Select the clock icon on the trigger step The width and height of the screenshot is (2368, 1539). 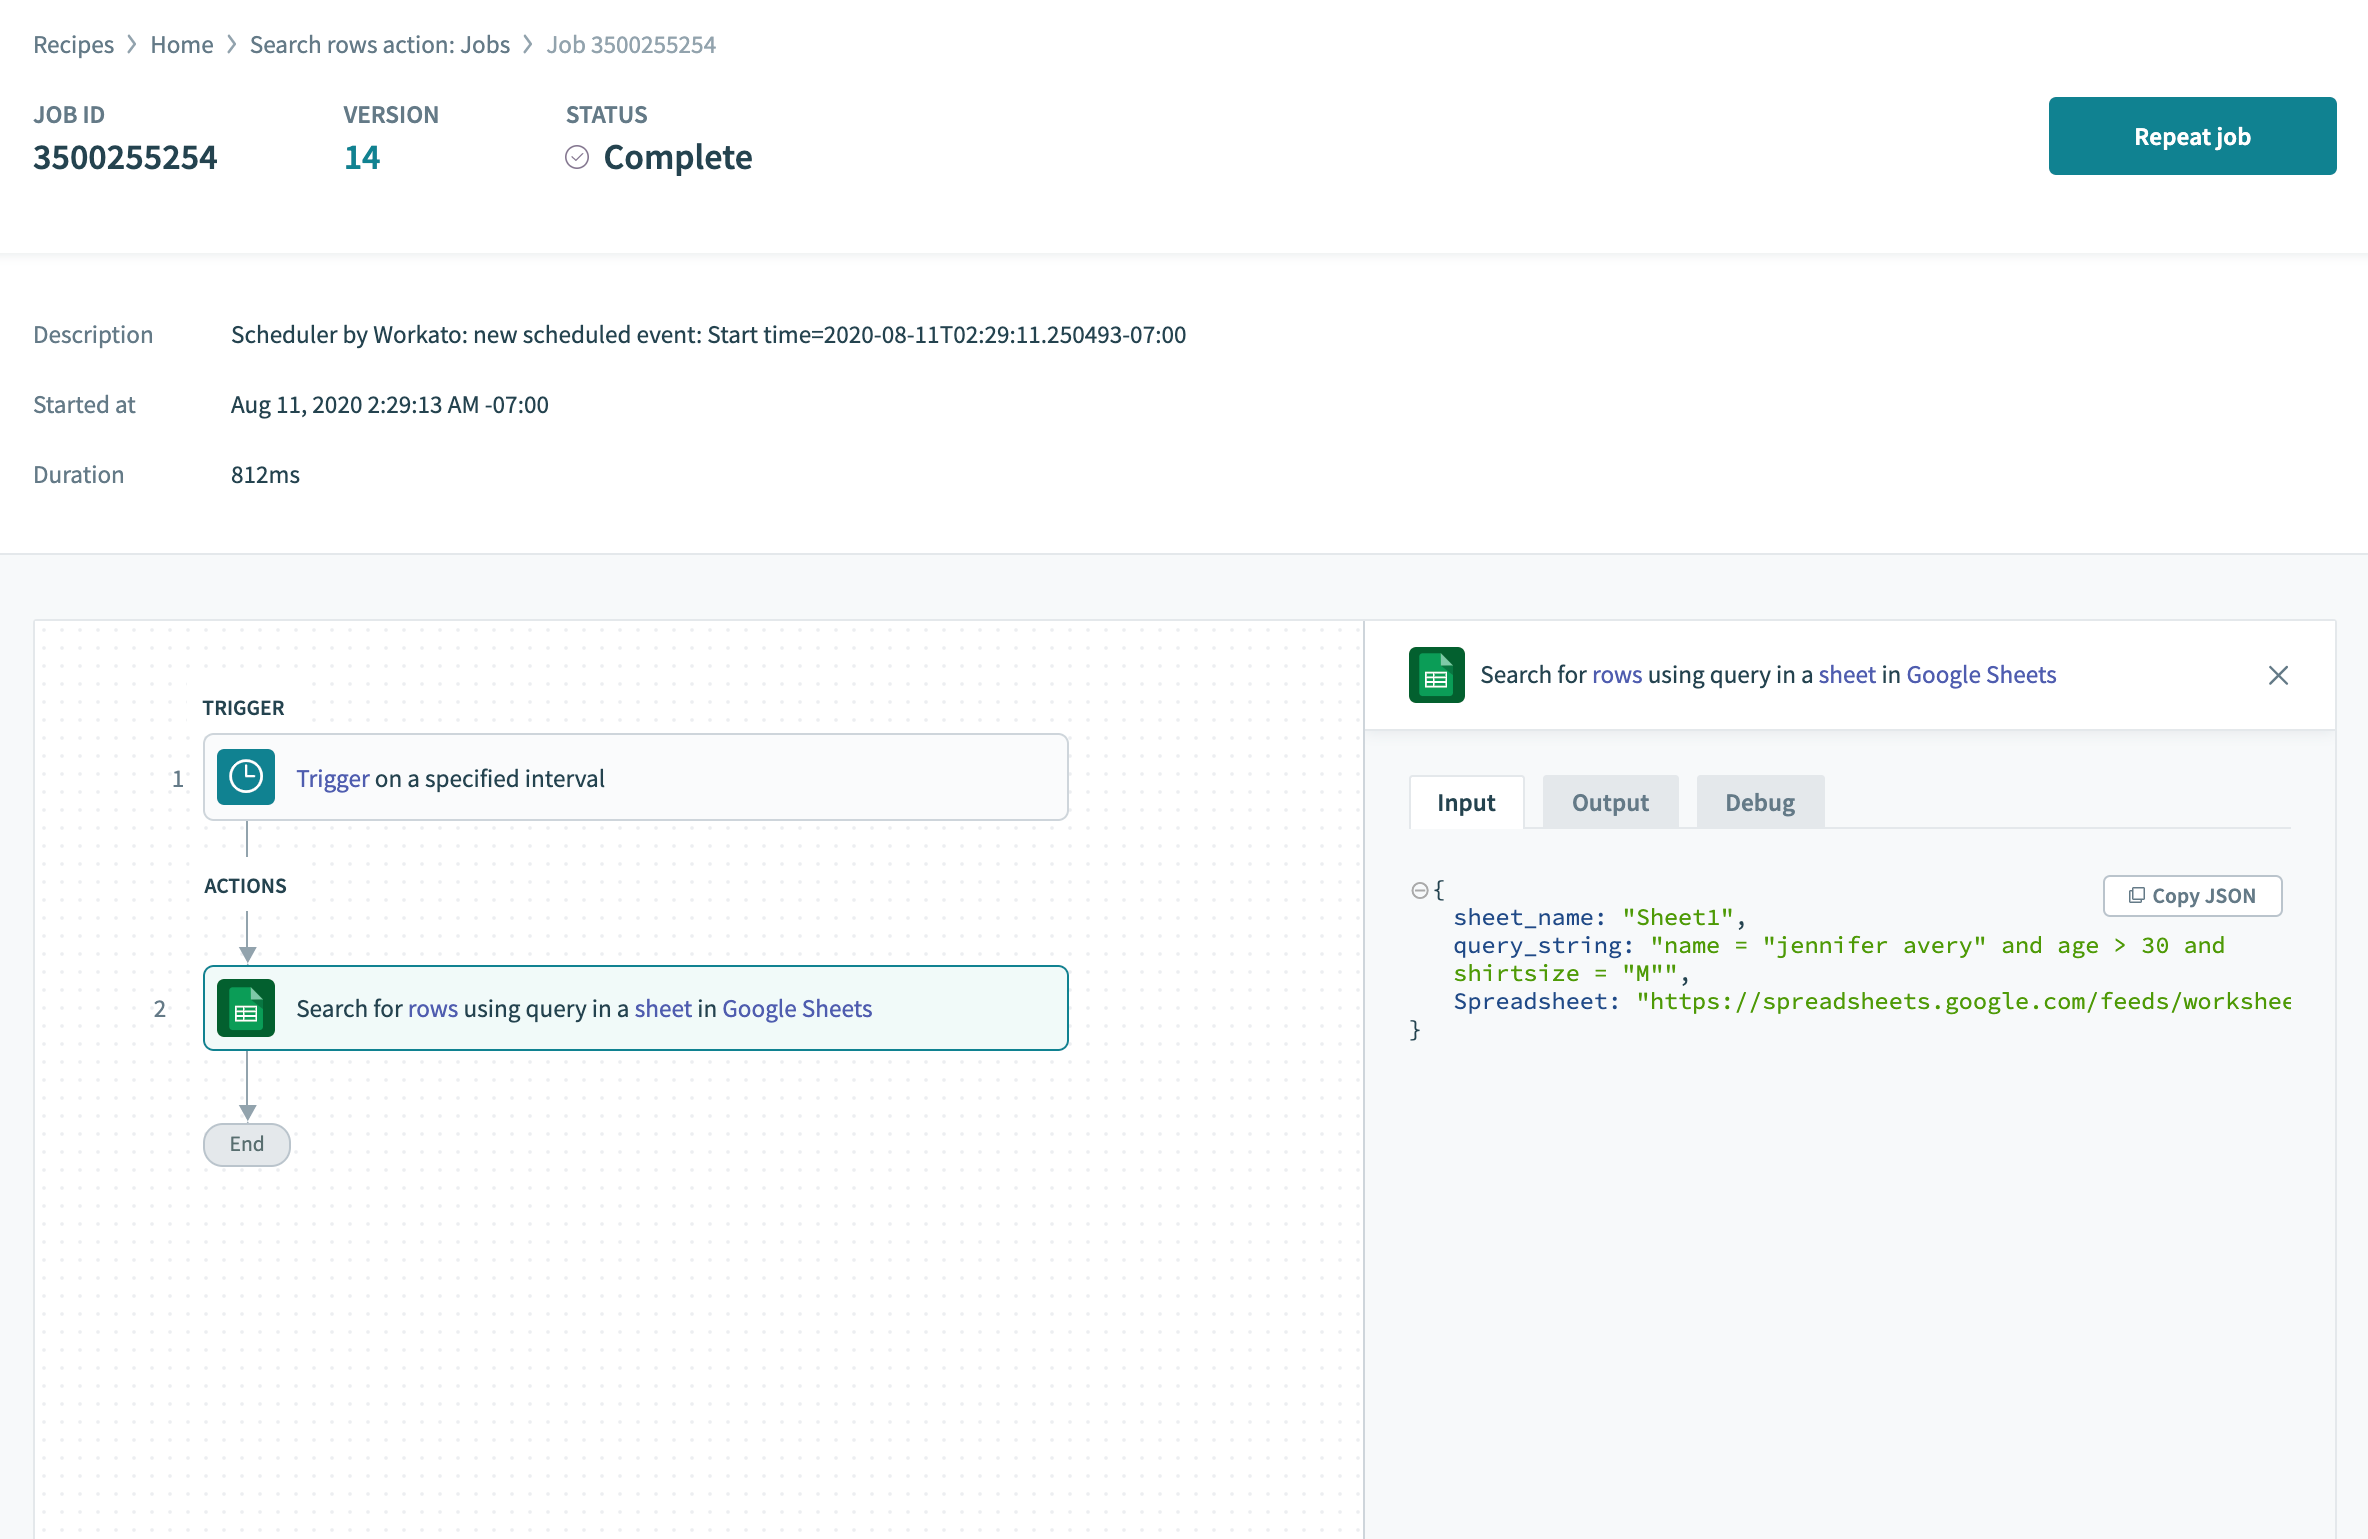click(245, 777)
